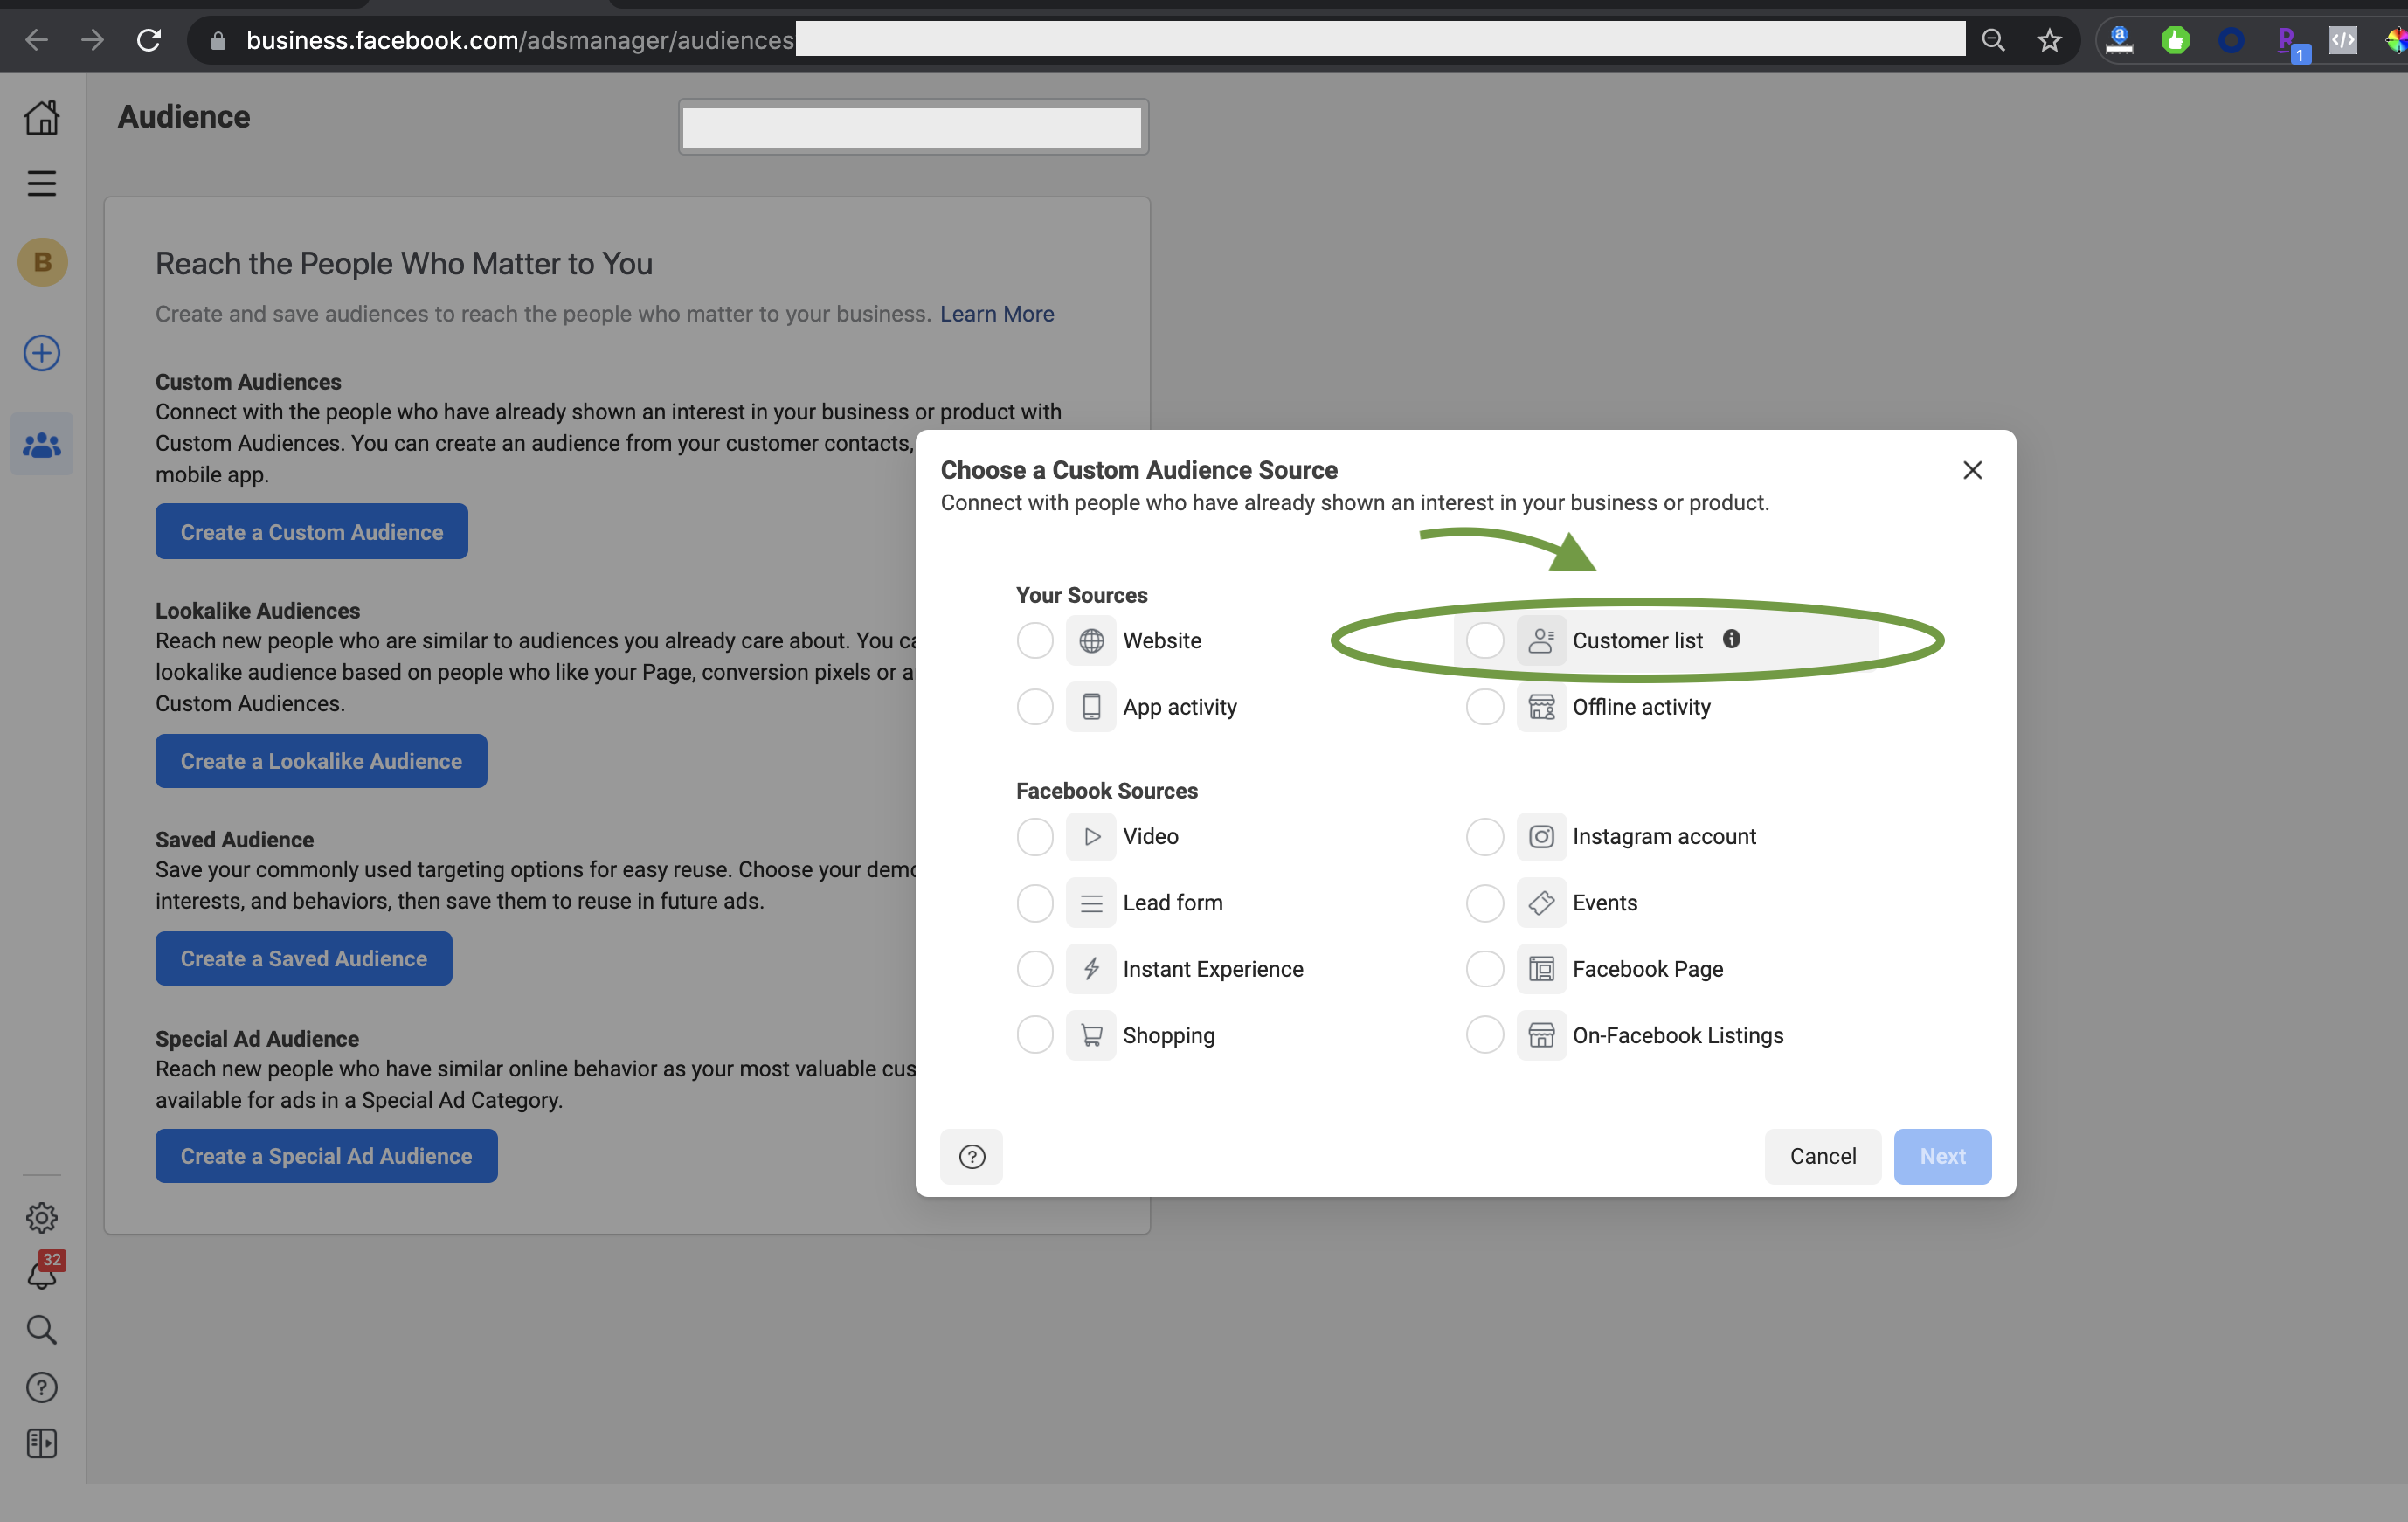Click the Instant Experience label
Viewport: 2408px width, 1522px height.
click(1212, 969)
